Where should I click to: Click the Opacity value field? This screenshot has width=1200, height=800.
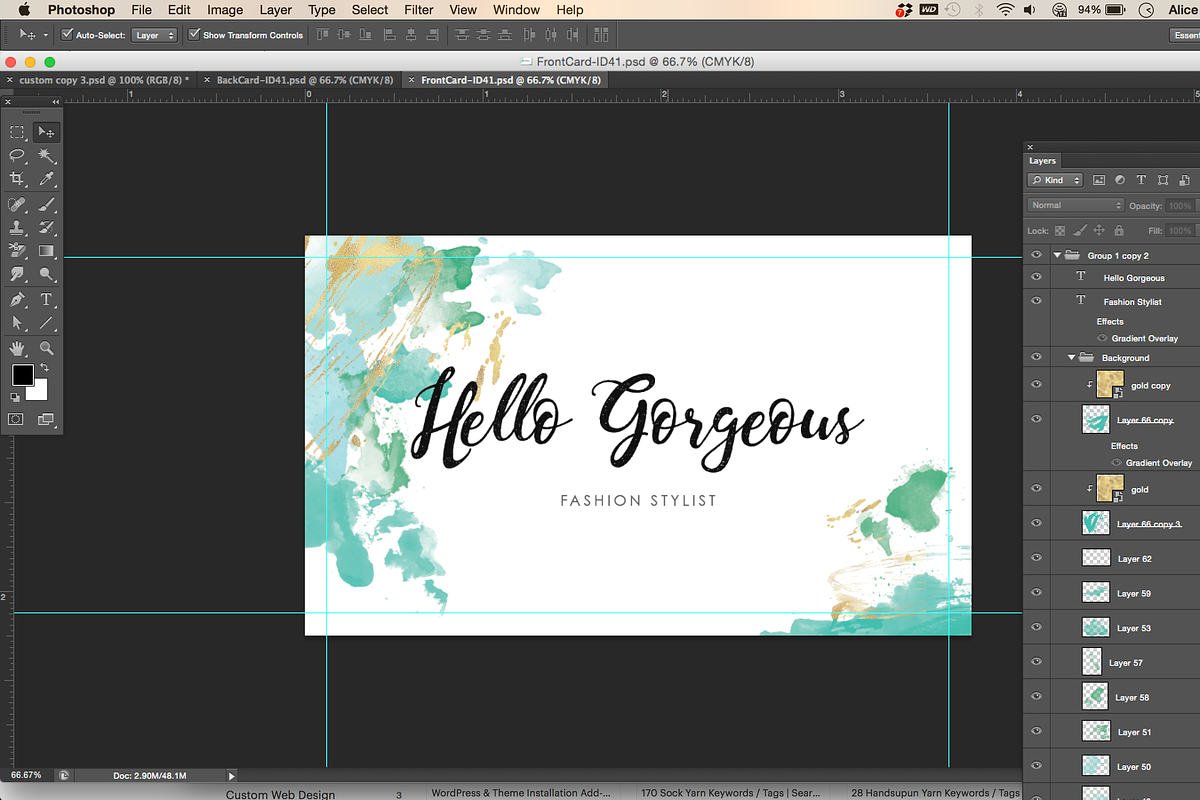pos(1180,205)
